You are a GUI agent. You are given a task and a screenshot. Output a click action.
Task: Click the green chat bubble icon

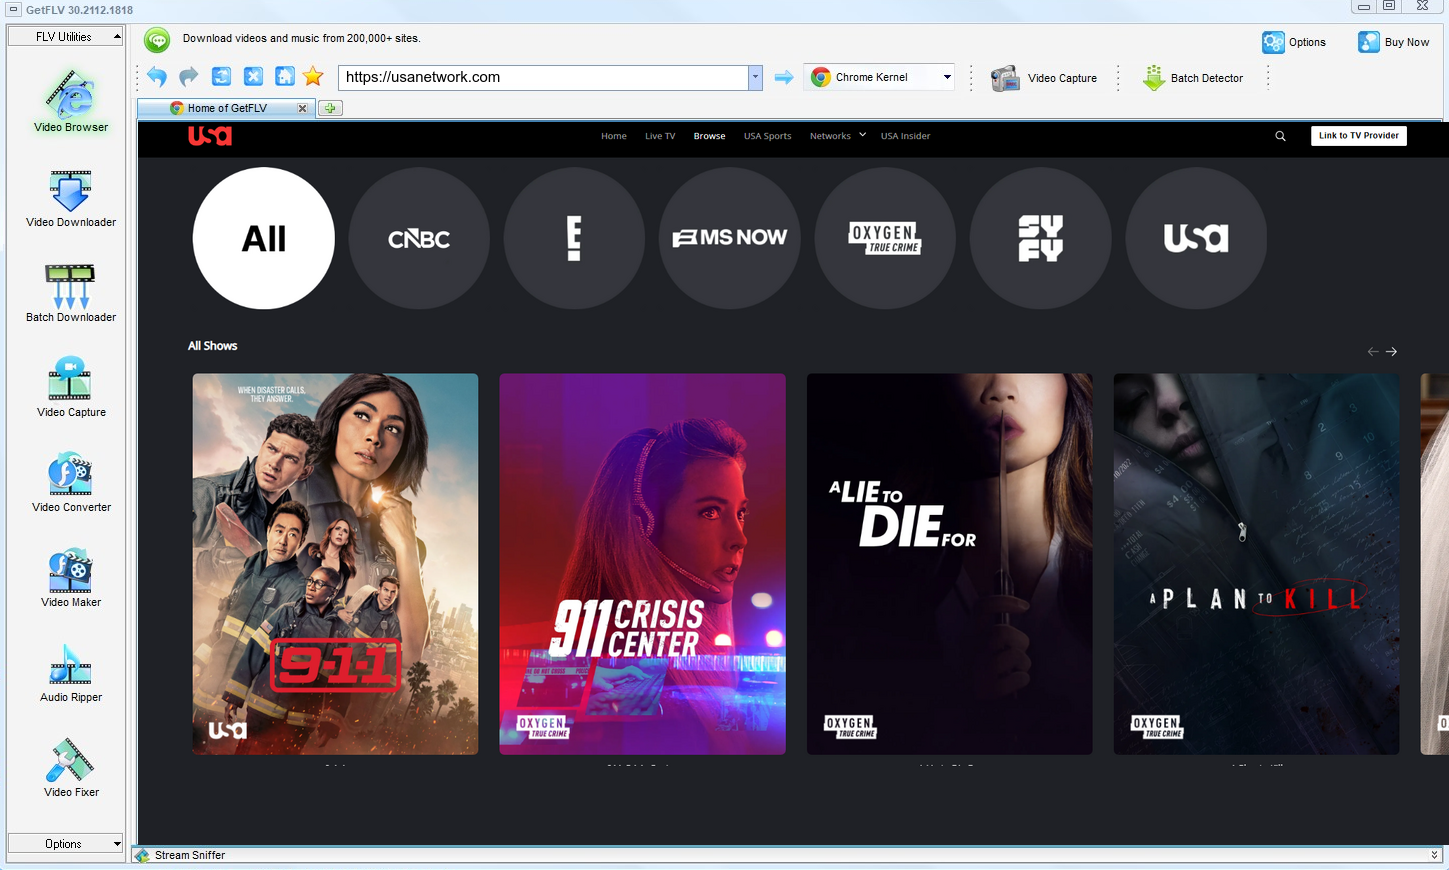click(157, 40)
